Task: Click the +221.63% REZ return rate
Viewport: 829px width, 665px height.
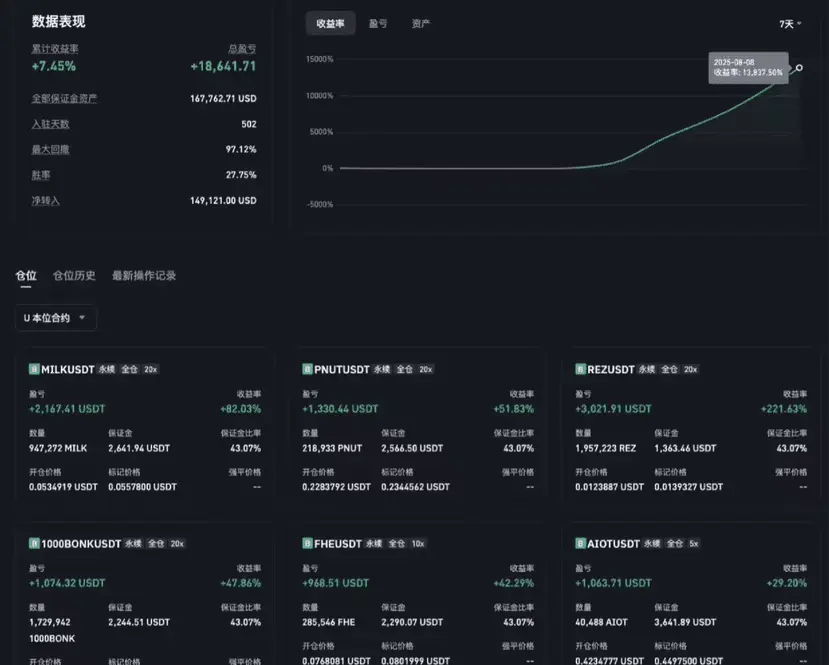Action: (784, 409)
